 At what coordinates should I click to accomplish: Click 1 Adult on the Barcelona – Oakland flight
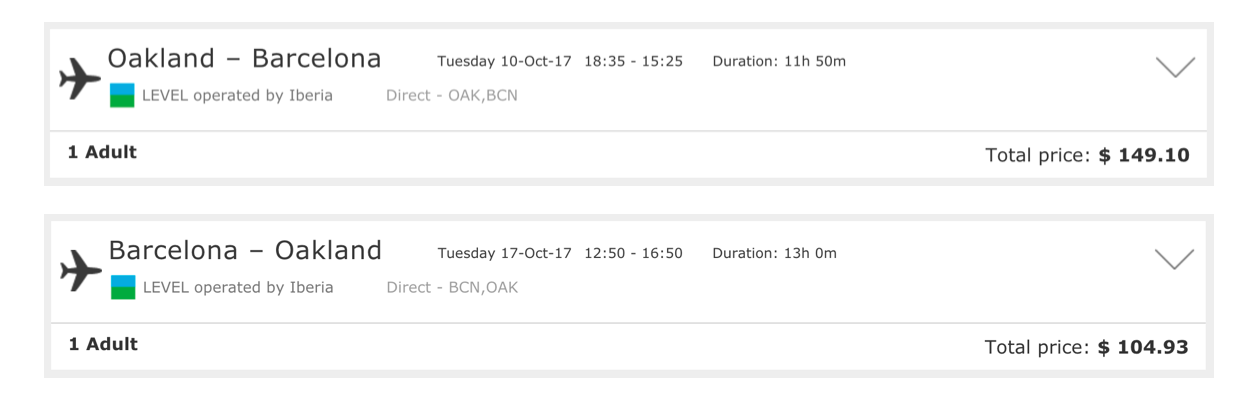coord(102,345)
